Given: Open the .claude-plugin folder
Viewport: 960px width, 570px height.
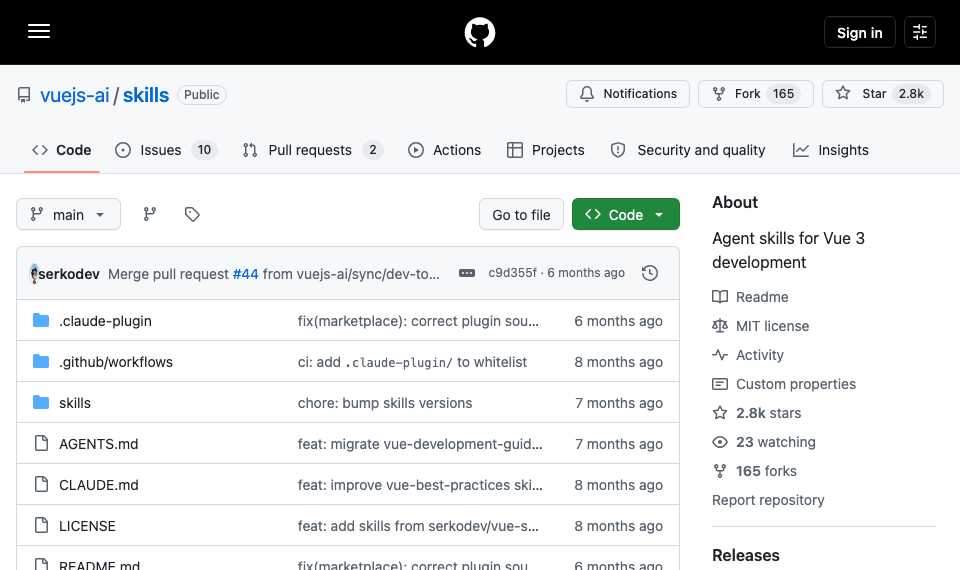Looking at the screenshot, I should point(105,321).
